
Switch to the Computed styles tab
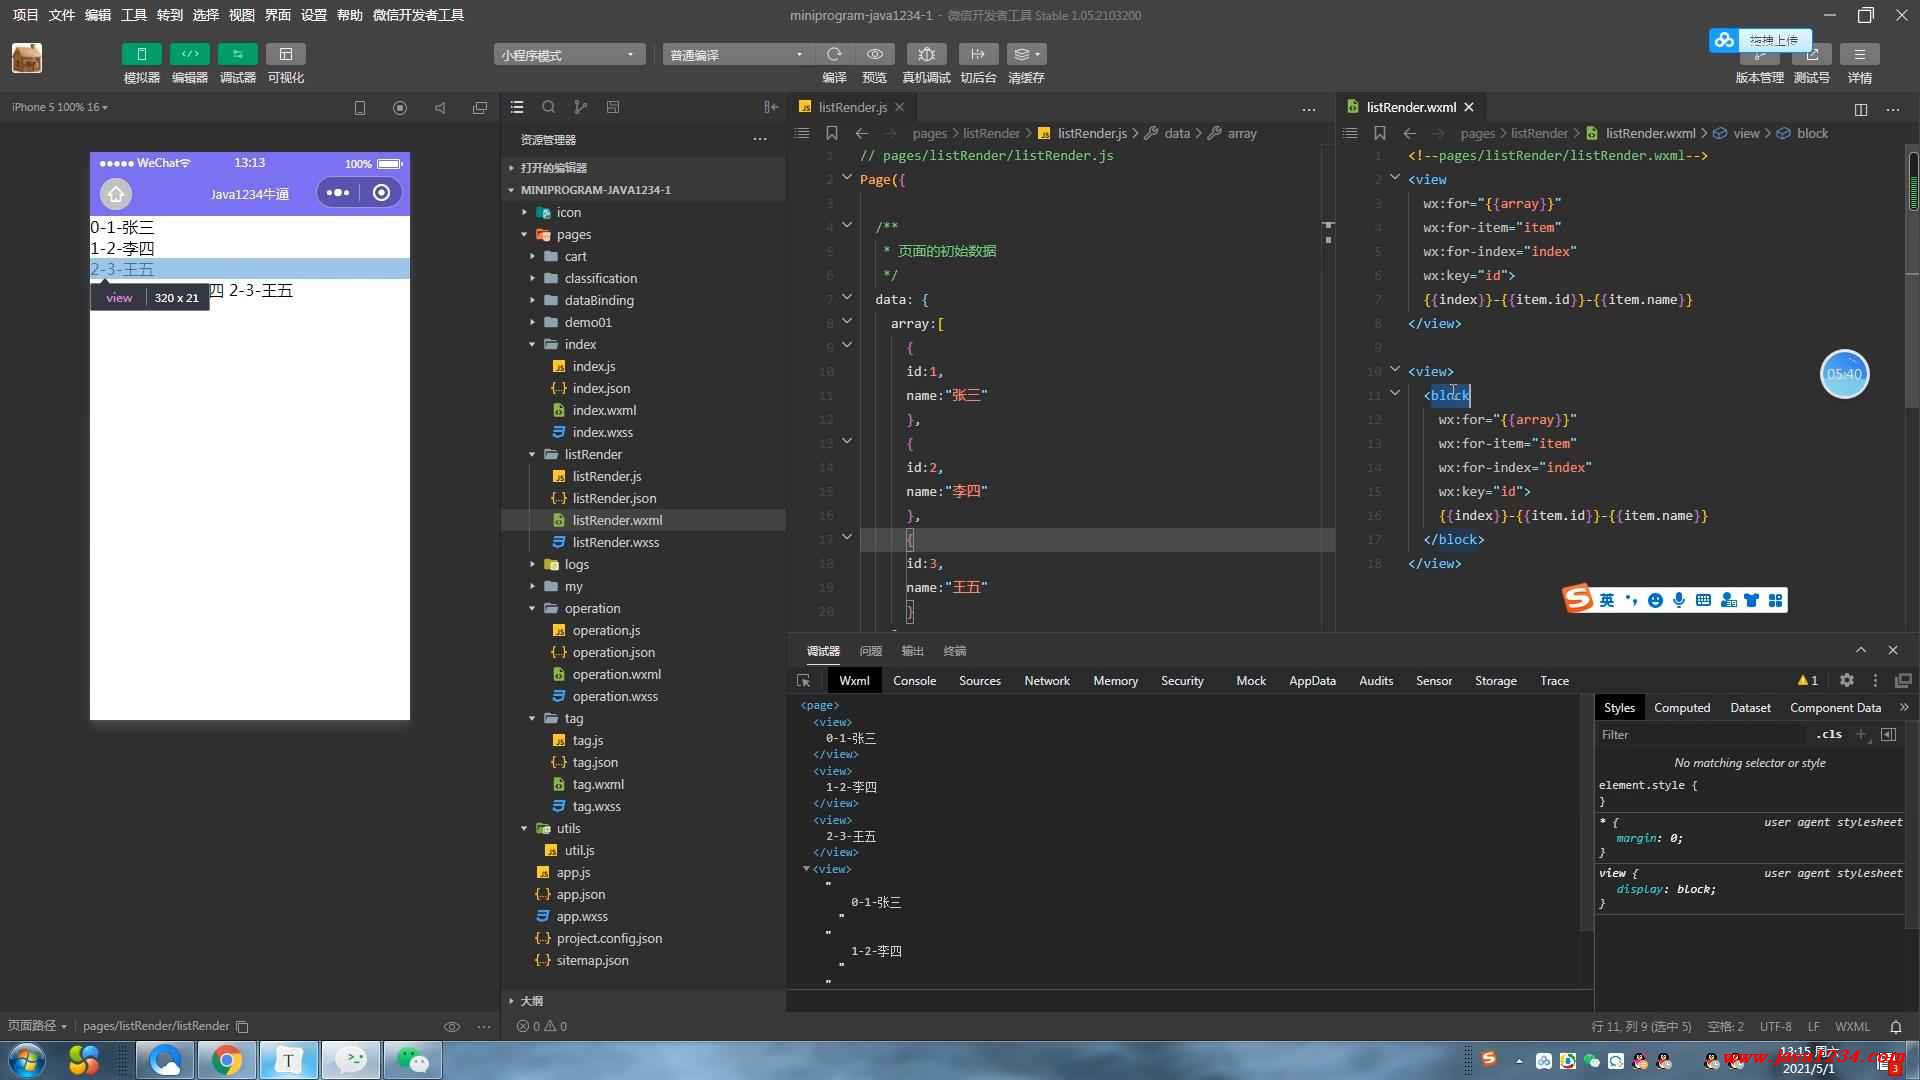click(1682, 707)
